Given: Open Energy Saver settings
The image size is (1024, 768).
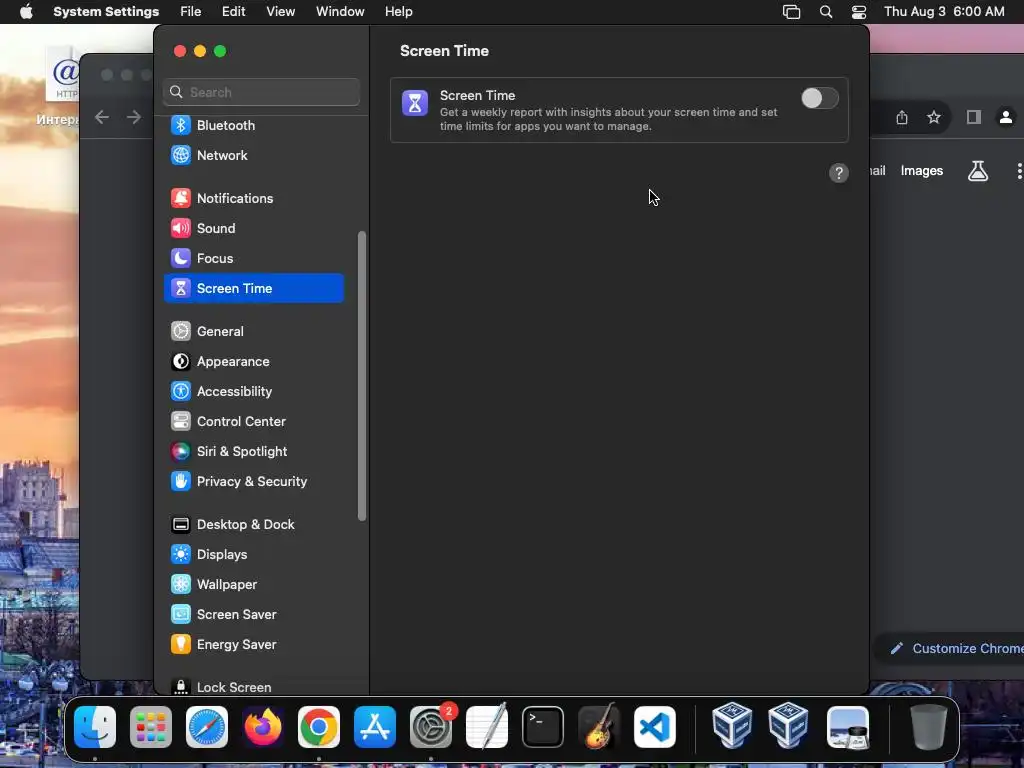Looking at the screenshot, I should pos(254,645).
